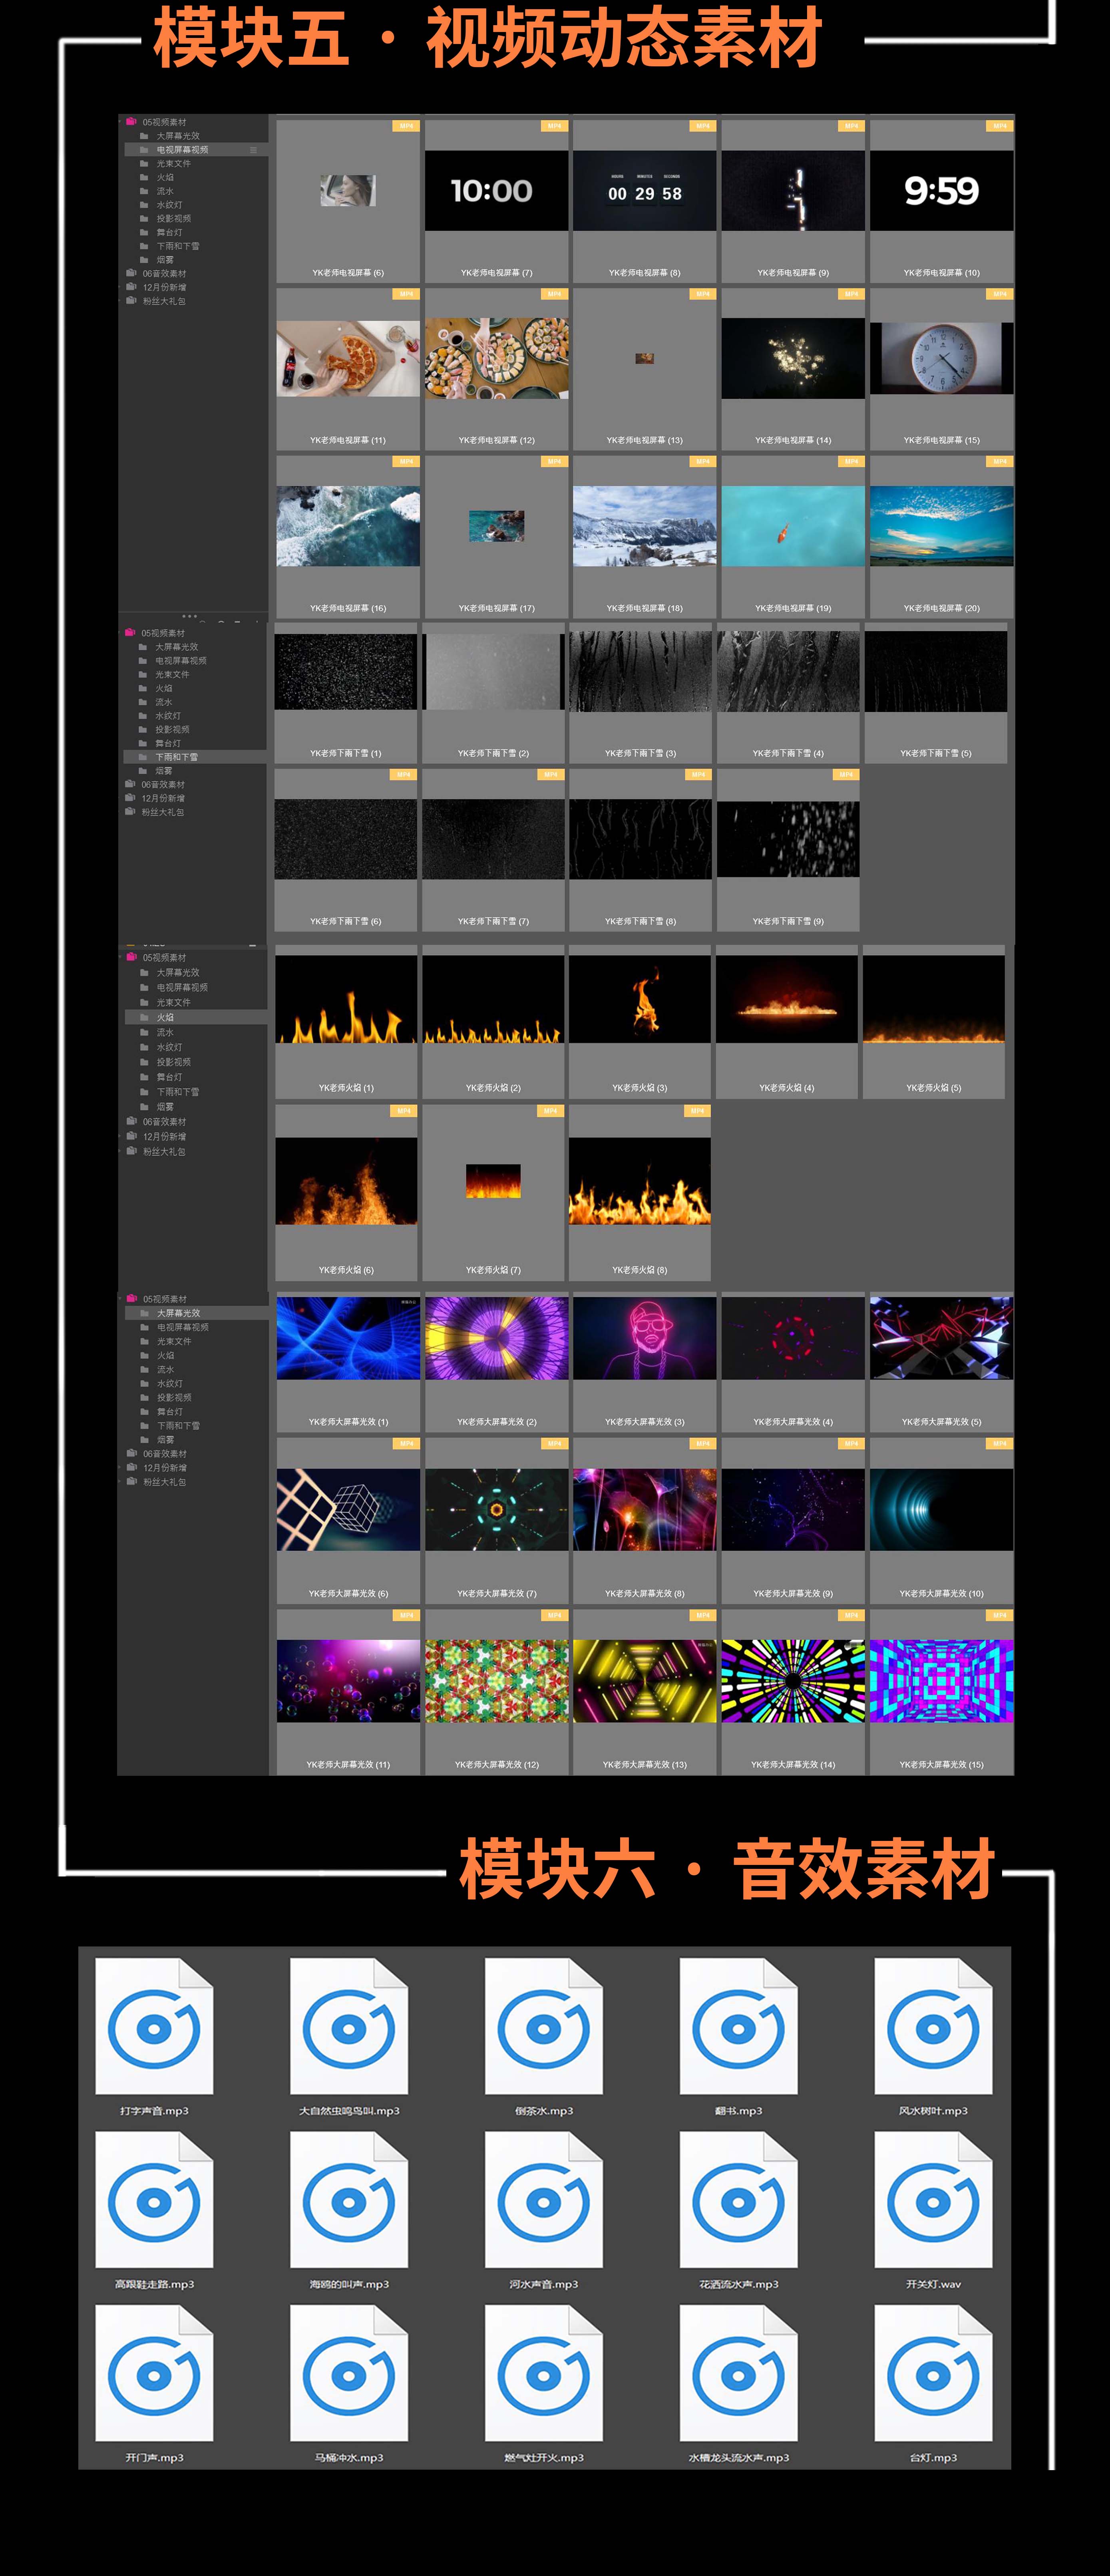Open the 大自然虫鸣鸟叫.mp3 file icon
This screenshot has width=1110, height=2576.
349,2026
